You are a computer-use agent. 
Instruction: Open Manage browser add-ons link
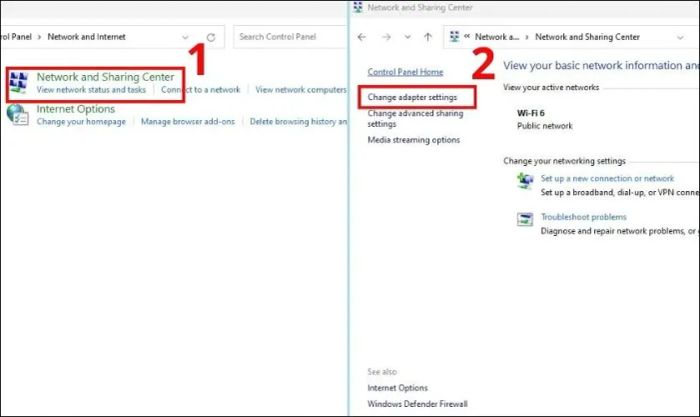pyautogui.click(x=188, y=121)
